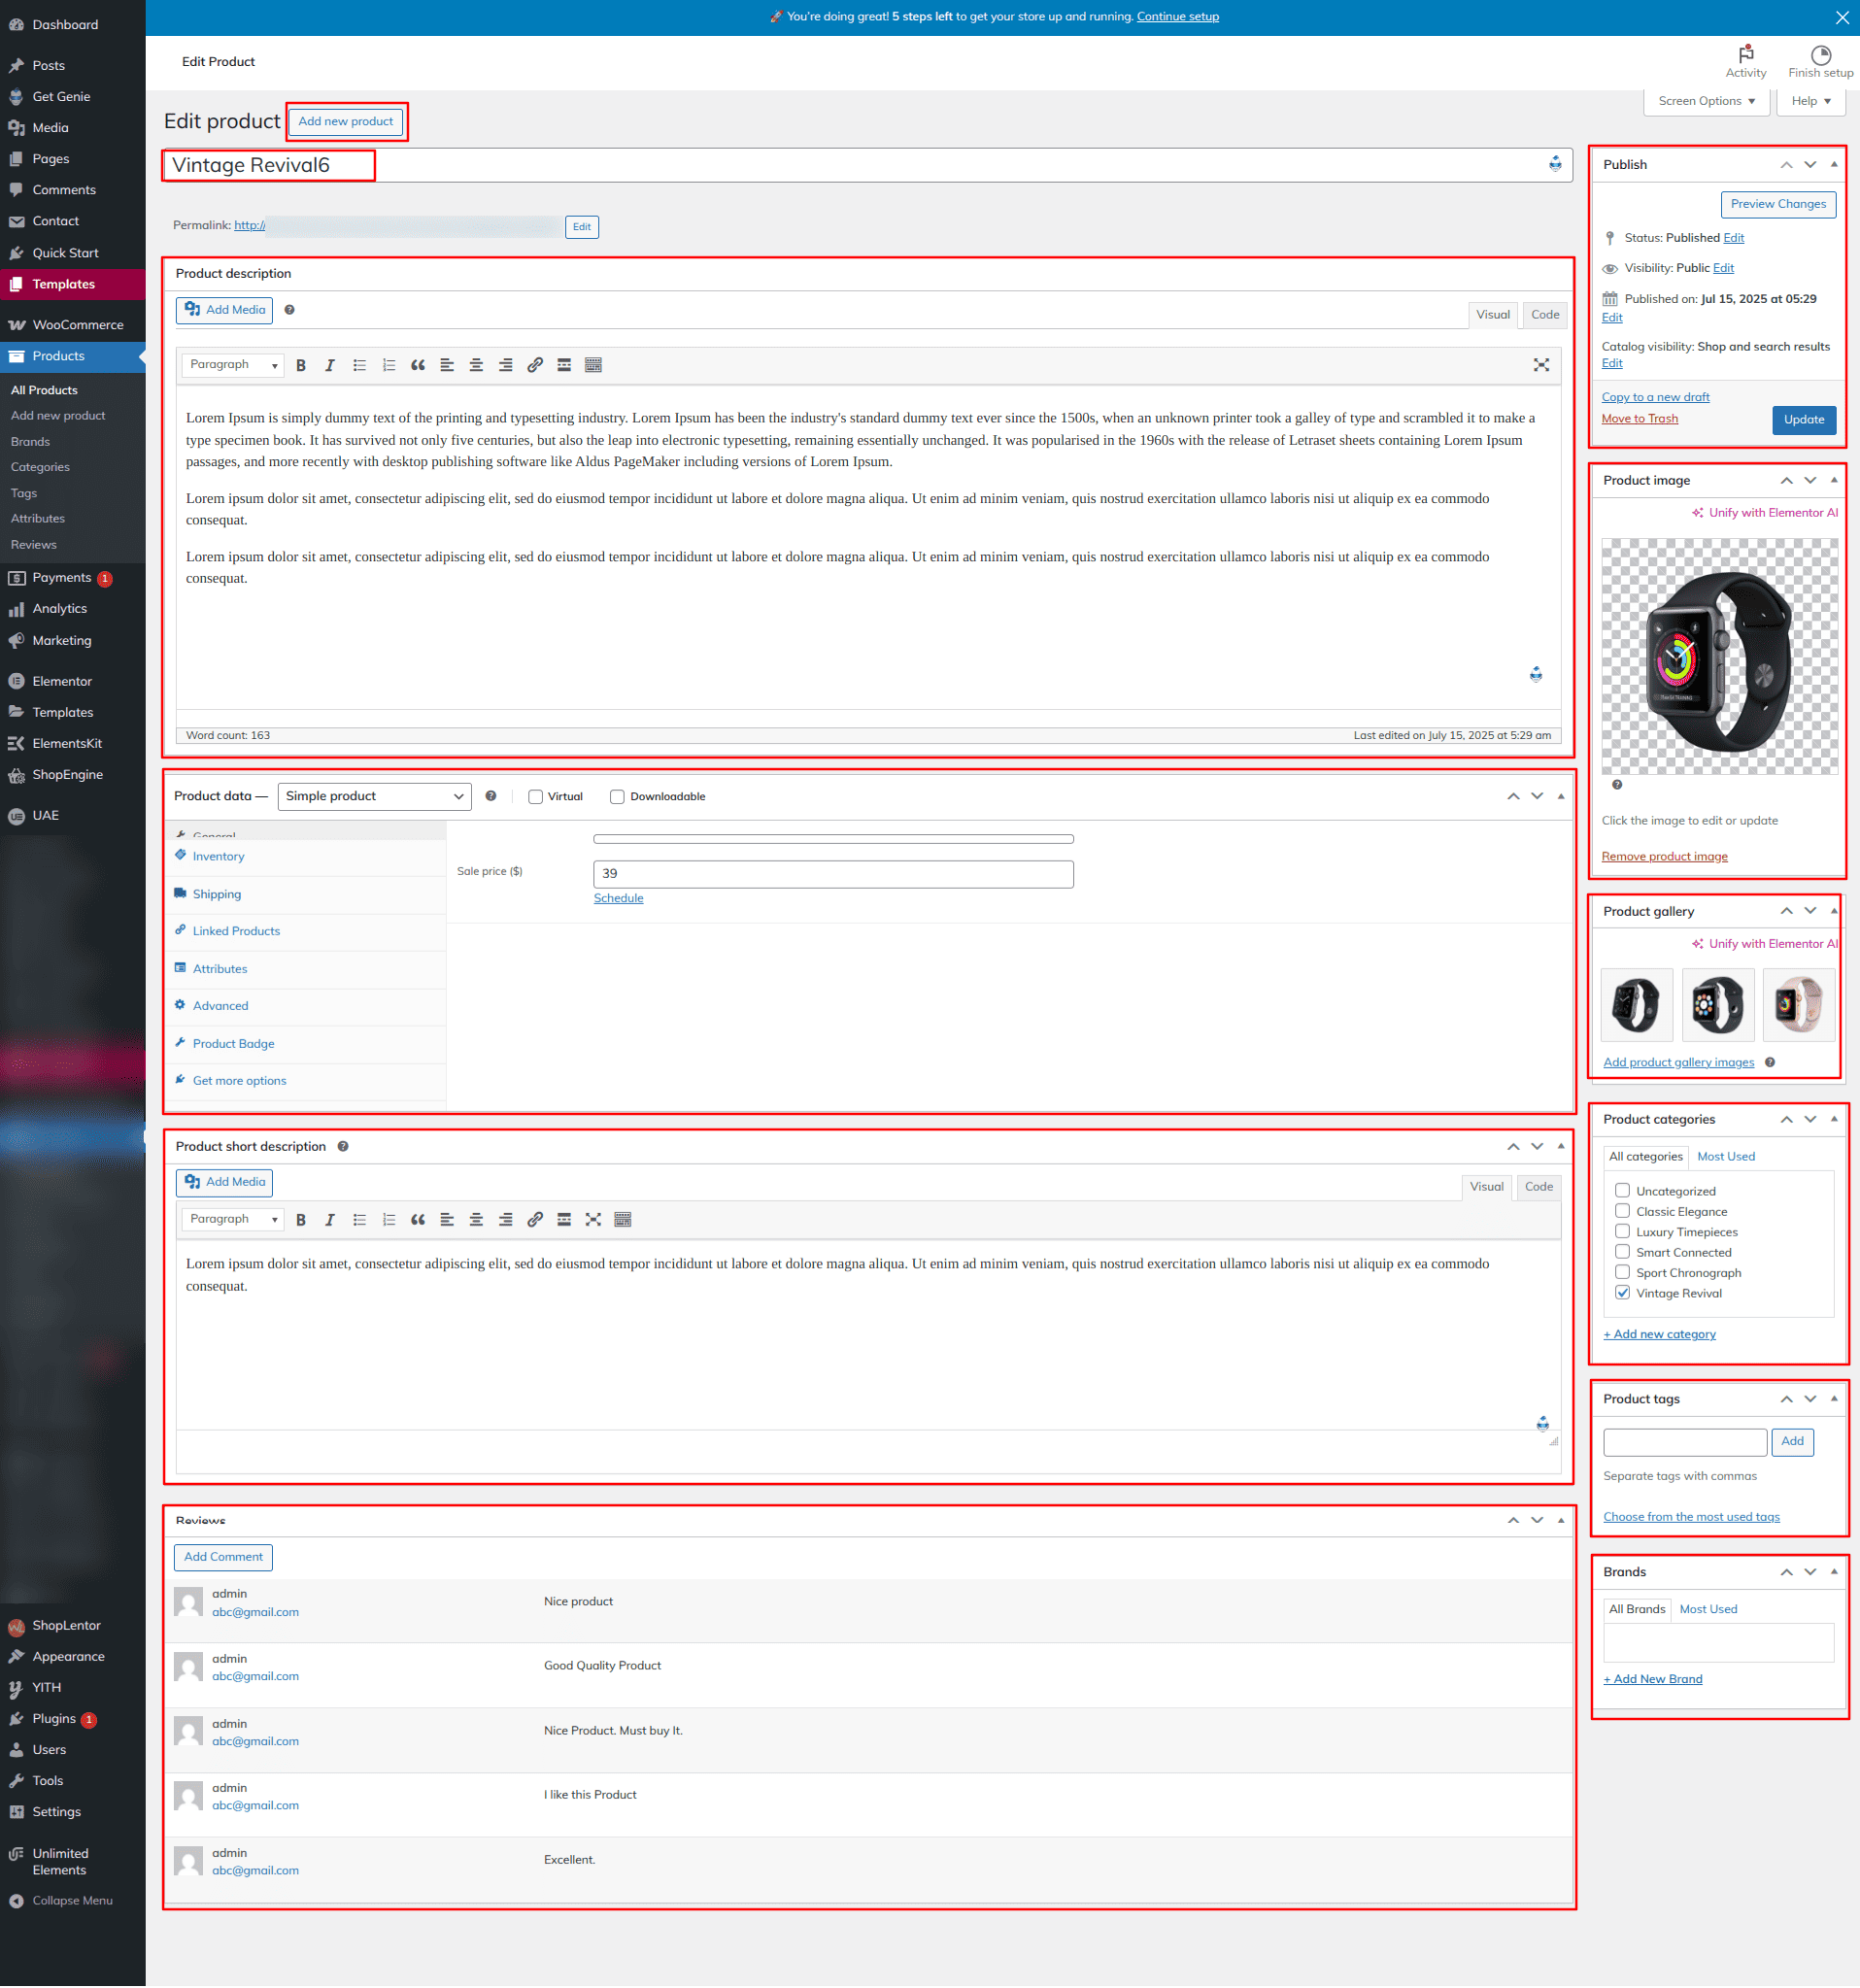Collapse the Reviews panel toggle arrow

pos(1561,1521)
